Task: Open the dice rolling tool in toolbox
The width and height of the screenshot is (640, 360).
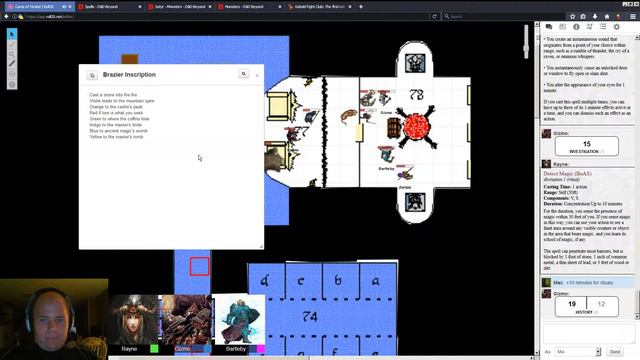Action: point(12,74)
